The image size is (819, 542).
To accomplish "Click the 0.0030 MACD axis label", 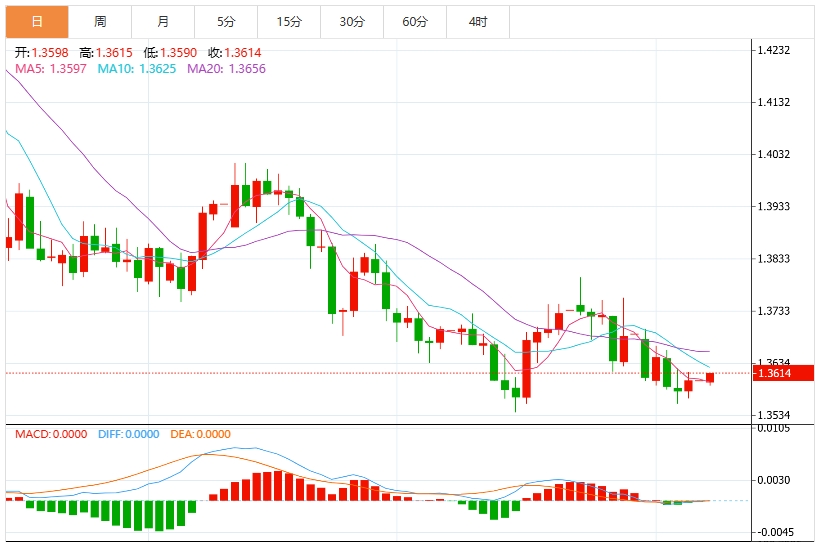I will 774,480.
